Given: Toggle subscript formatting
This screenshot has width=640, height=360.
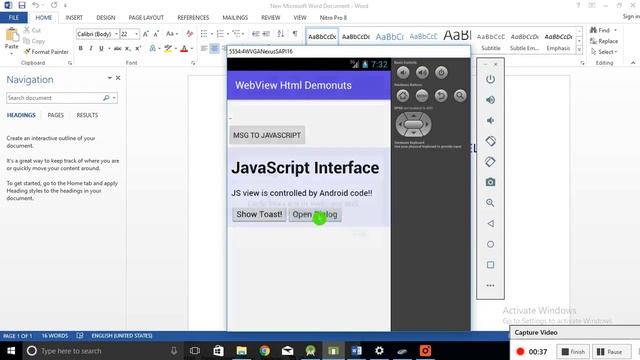Looking at the screenshot, I should (x=128, y=49).
